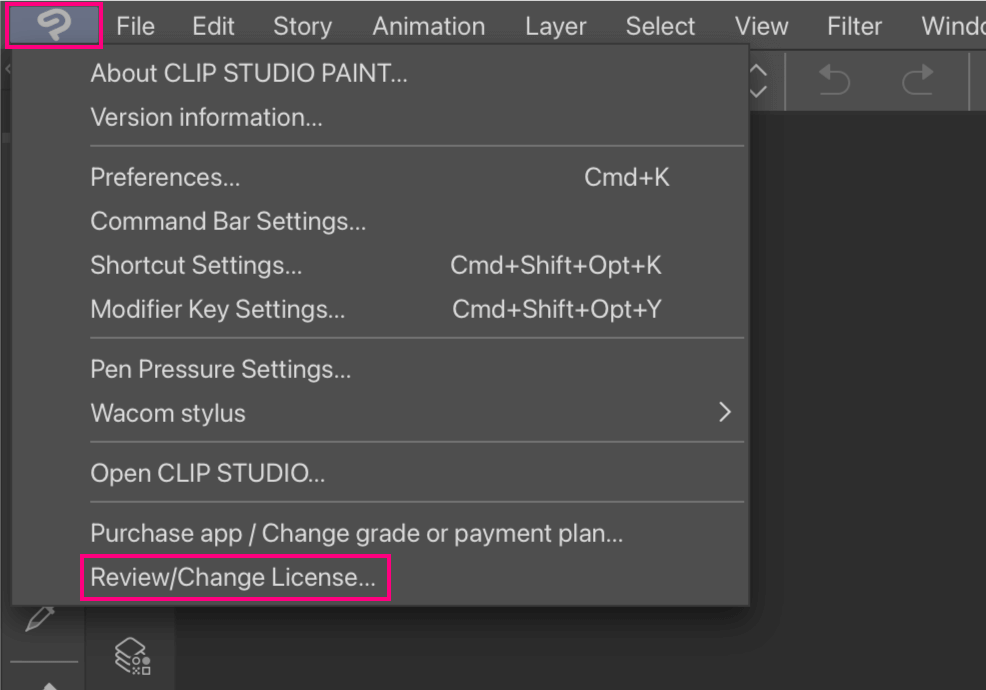The height and width of the screenshot is (690, 986).
Task: Click the up/down chevron stepper in command bar
Action: click(757, 81)
